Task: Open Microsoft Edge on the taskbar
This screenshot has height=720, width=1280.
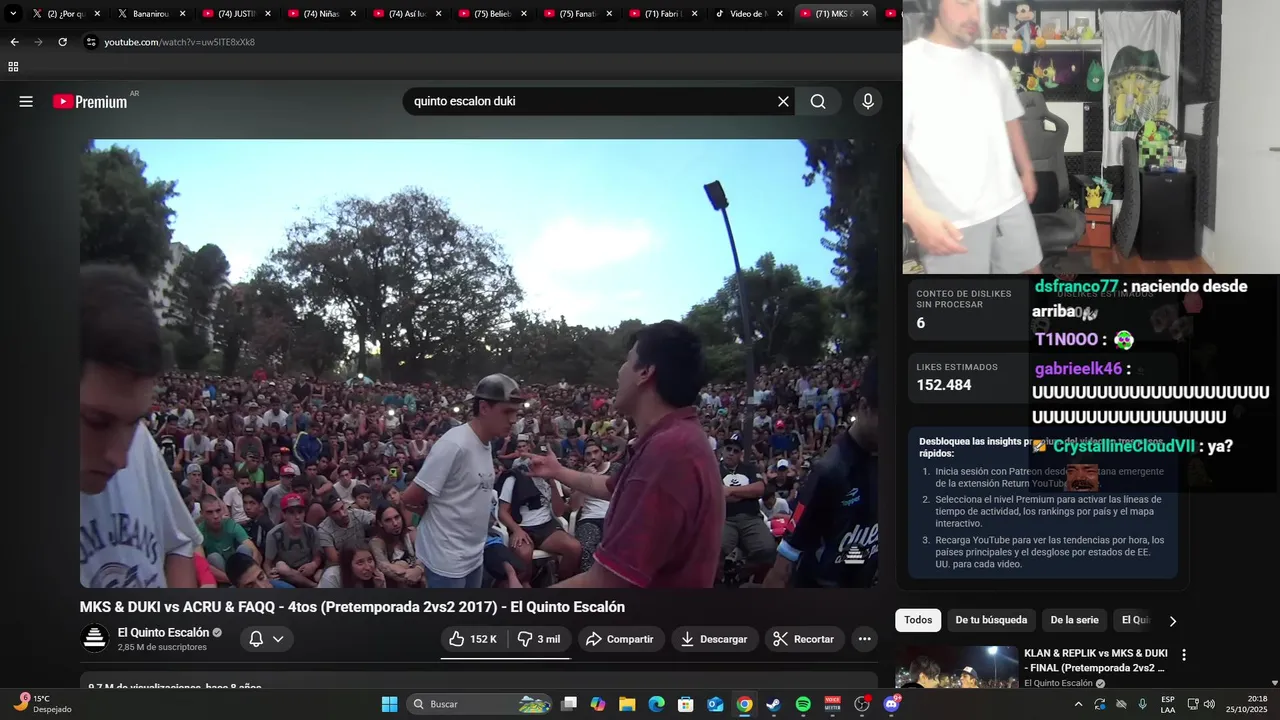Action: (x=656, y=704)
